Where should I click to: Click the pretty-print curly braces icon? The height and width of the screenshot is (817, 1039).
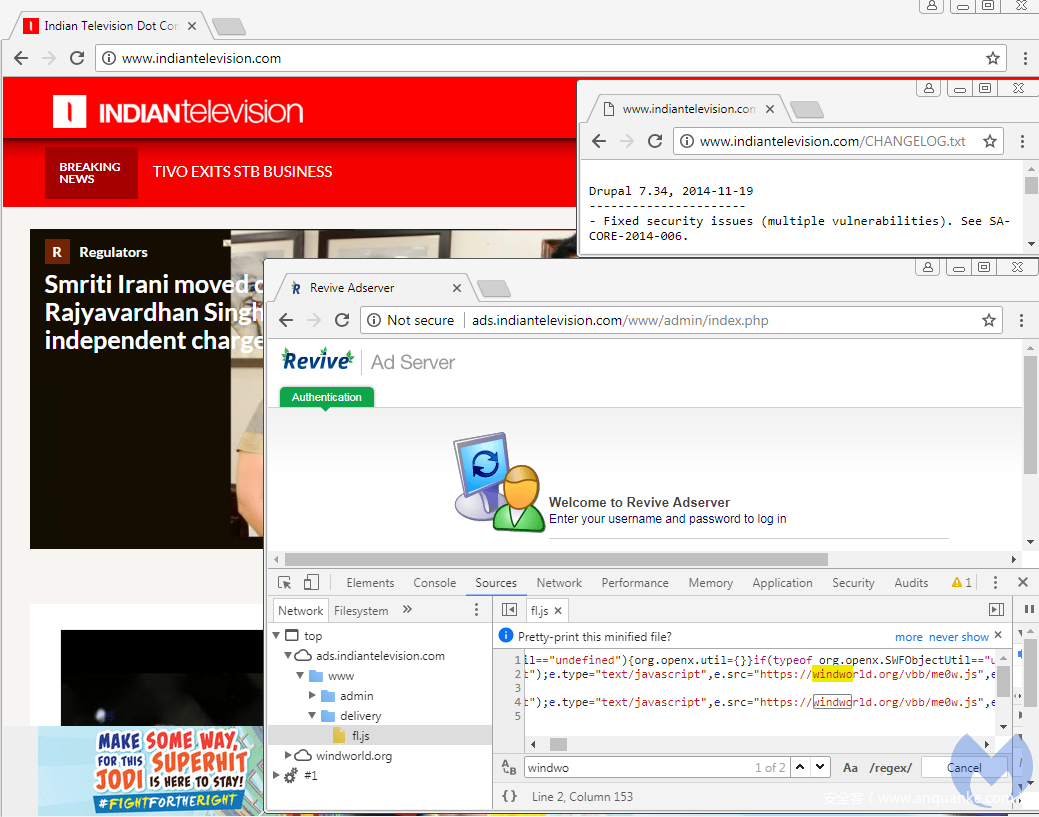(509, 797)
